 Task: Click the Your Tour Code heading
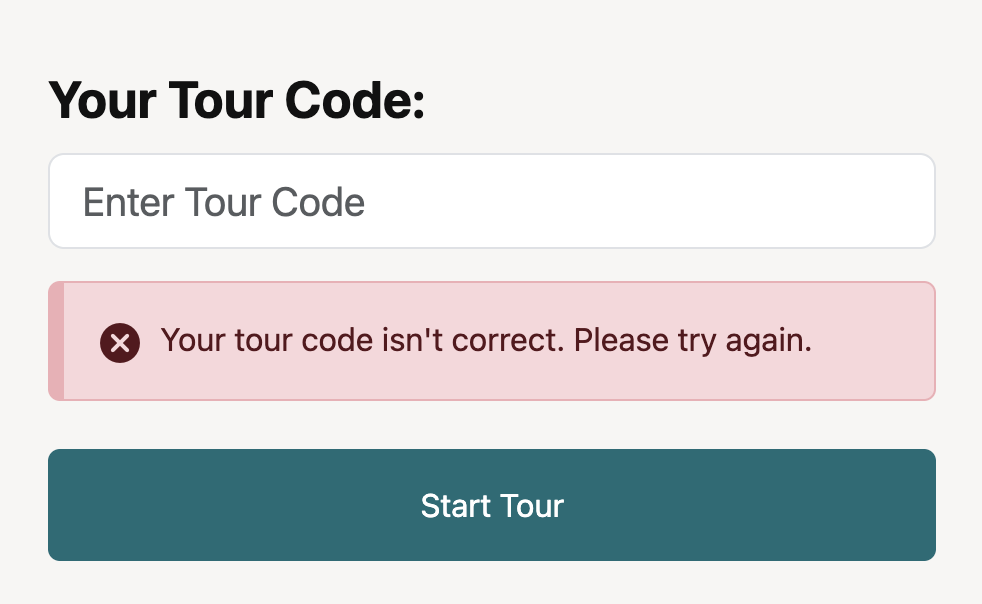pos(238,100)
